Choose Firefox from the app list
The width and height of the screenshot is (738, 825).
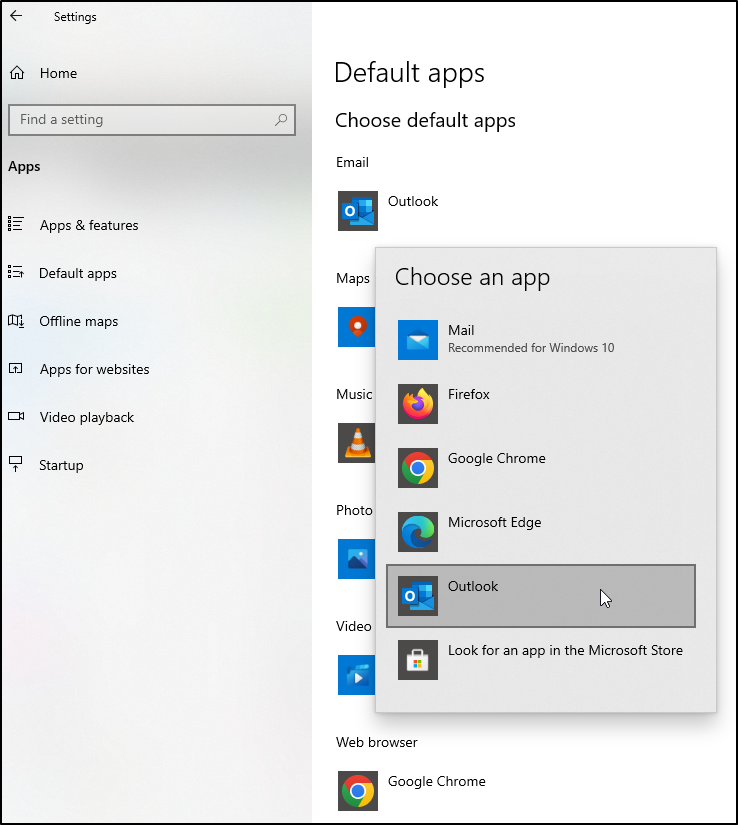(x=541, y=404)
